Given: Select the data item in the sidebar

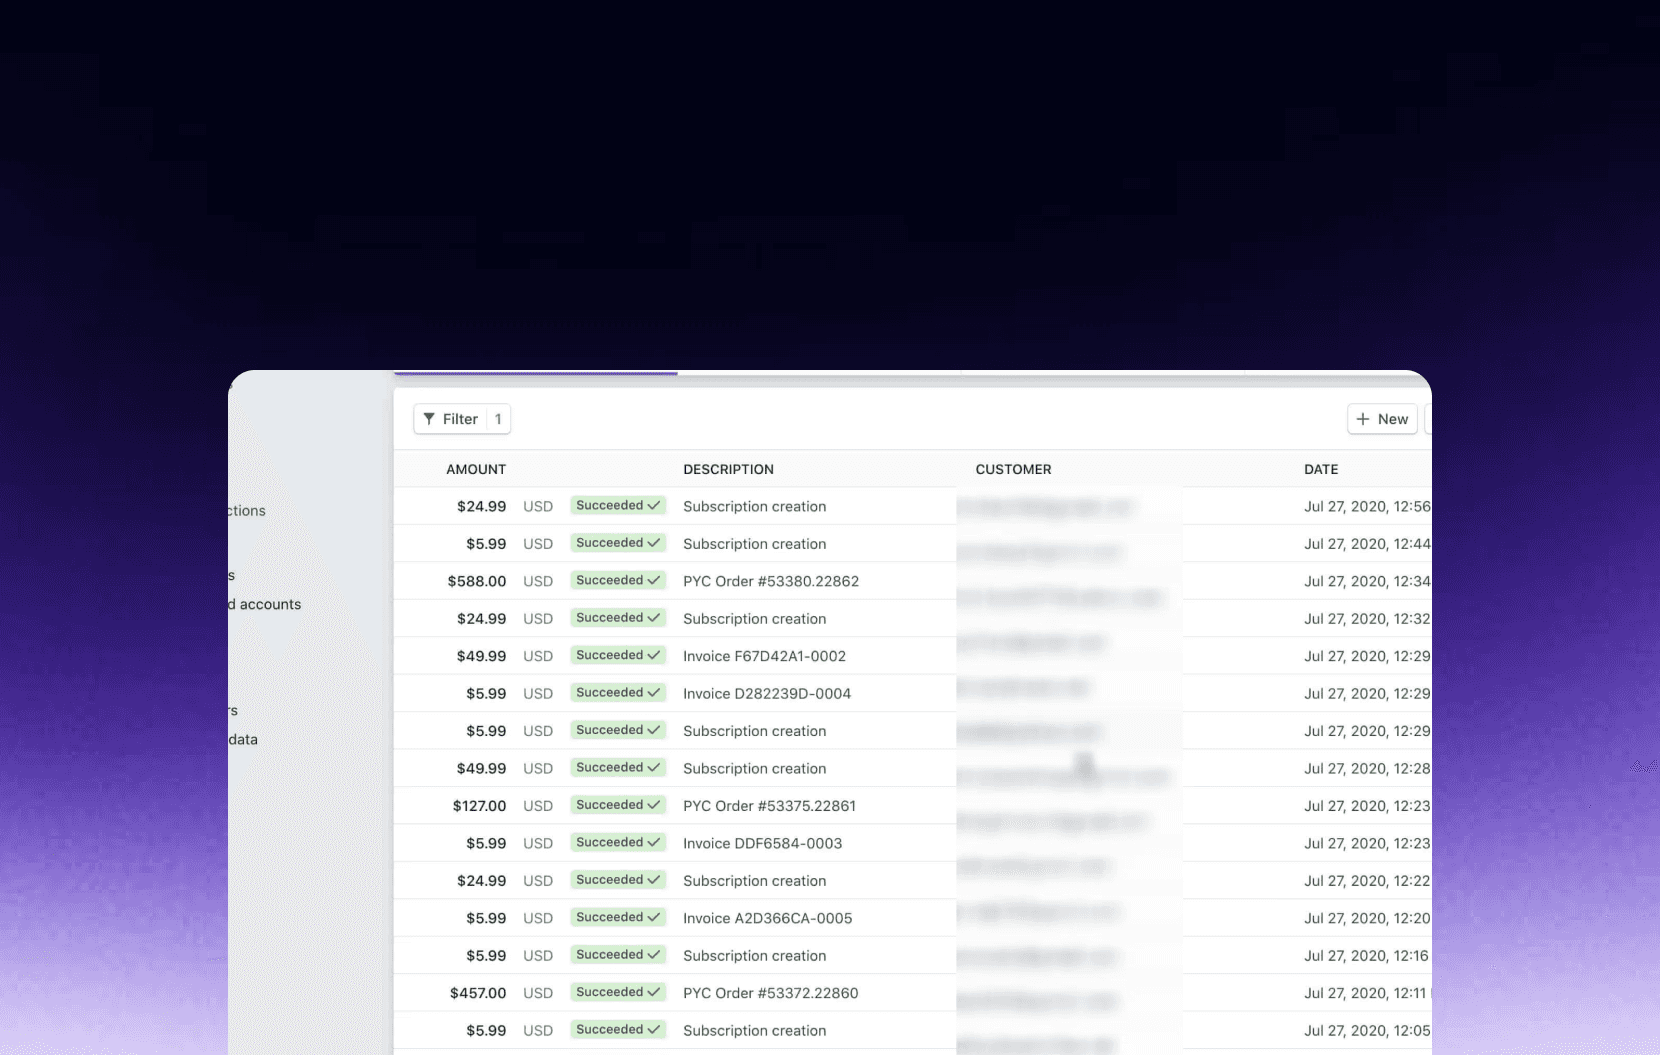Looking at the screenshot, I should pos(241,740).
